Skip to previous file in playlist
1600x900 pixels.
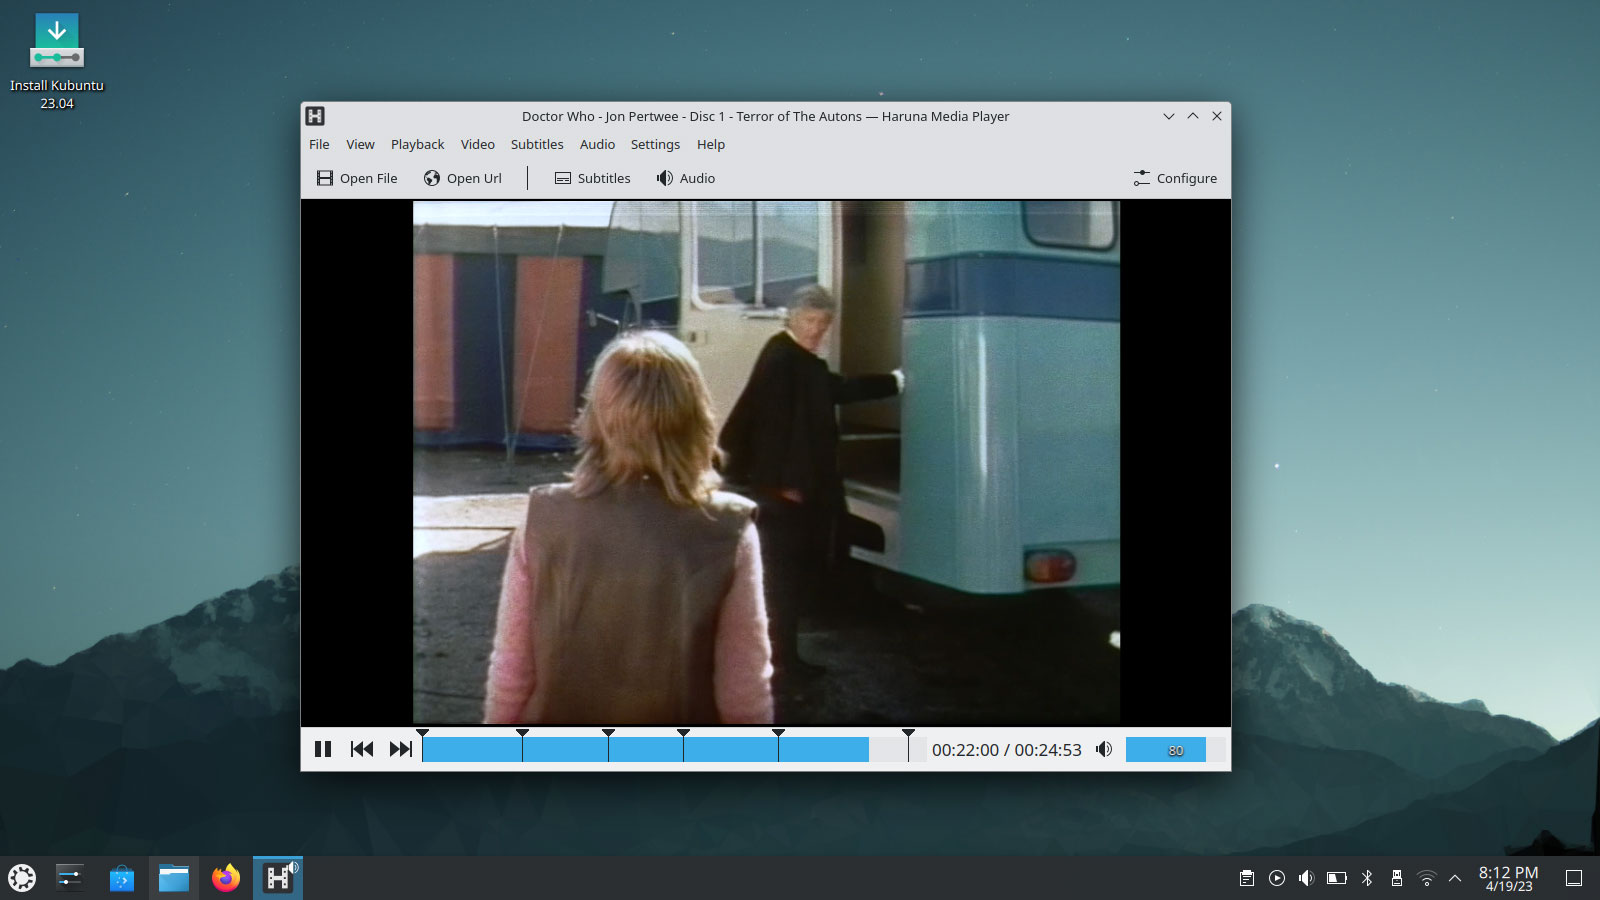pyautogui.click(x=362, y=749)
